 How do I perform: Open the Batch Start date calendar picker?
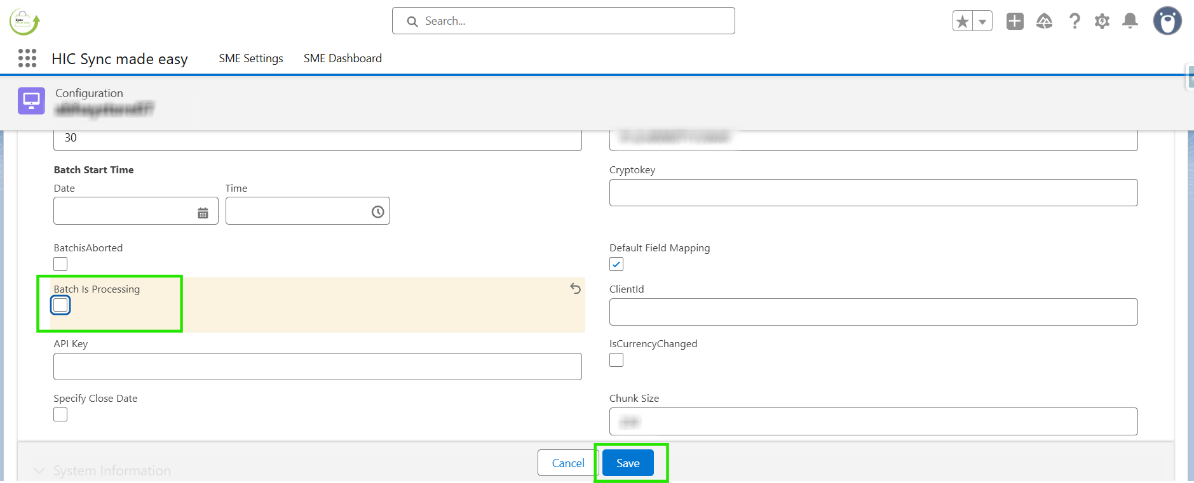pos(203,212)
